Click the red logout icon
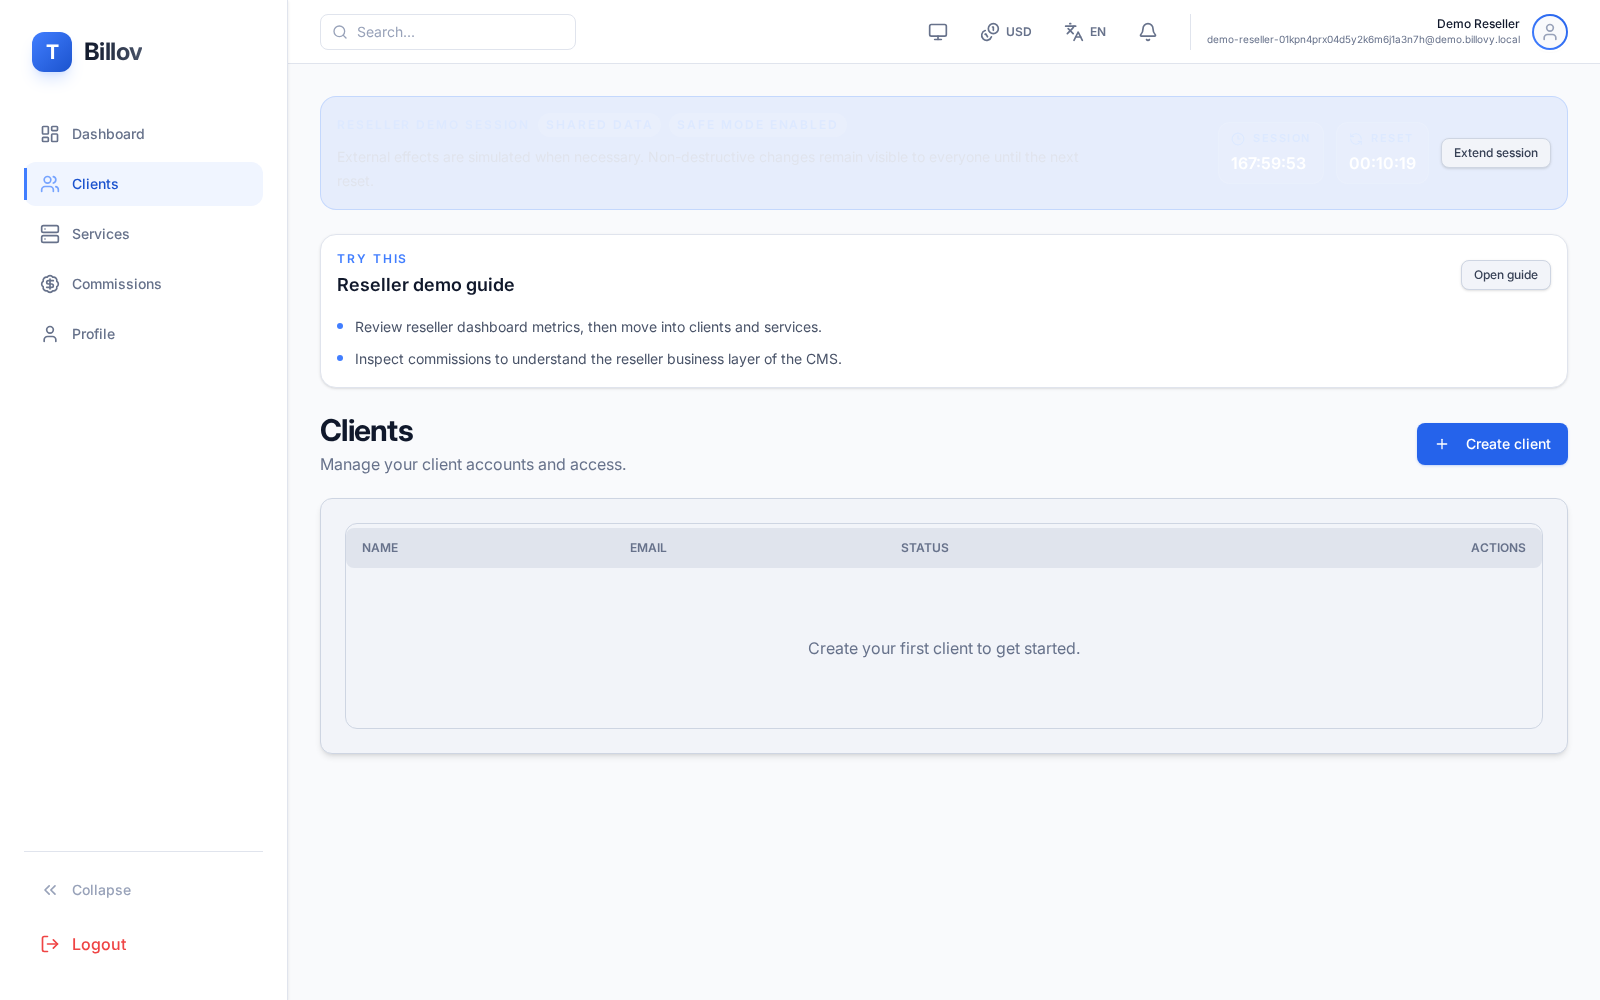The image size is (1600, 1000). pyautogui.click(x=50, y=944)
